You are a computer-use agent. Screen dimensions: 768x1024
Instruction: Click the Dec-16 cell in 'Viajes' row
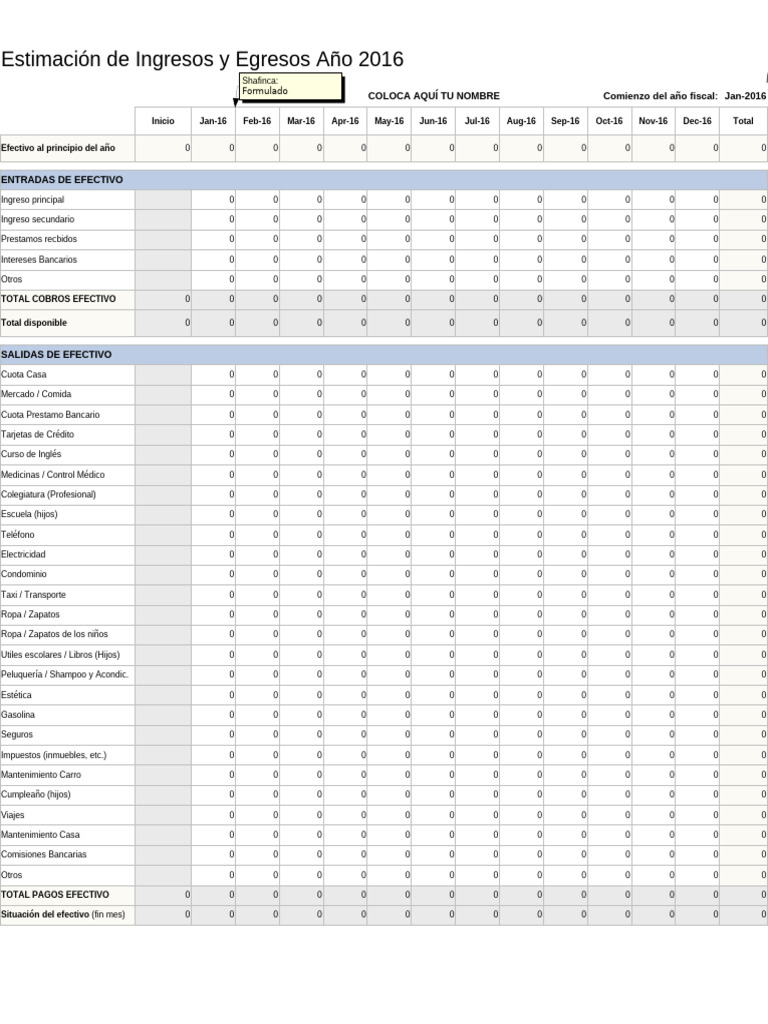pos(697,815)
